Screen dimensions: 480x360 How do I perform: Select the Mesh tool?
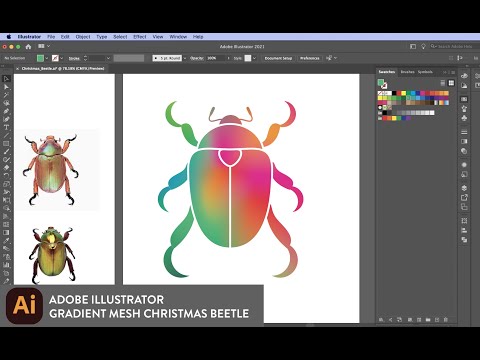6,224
